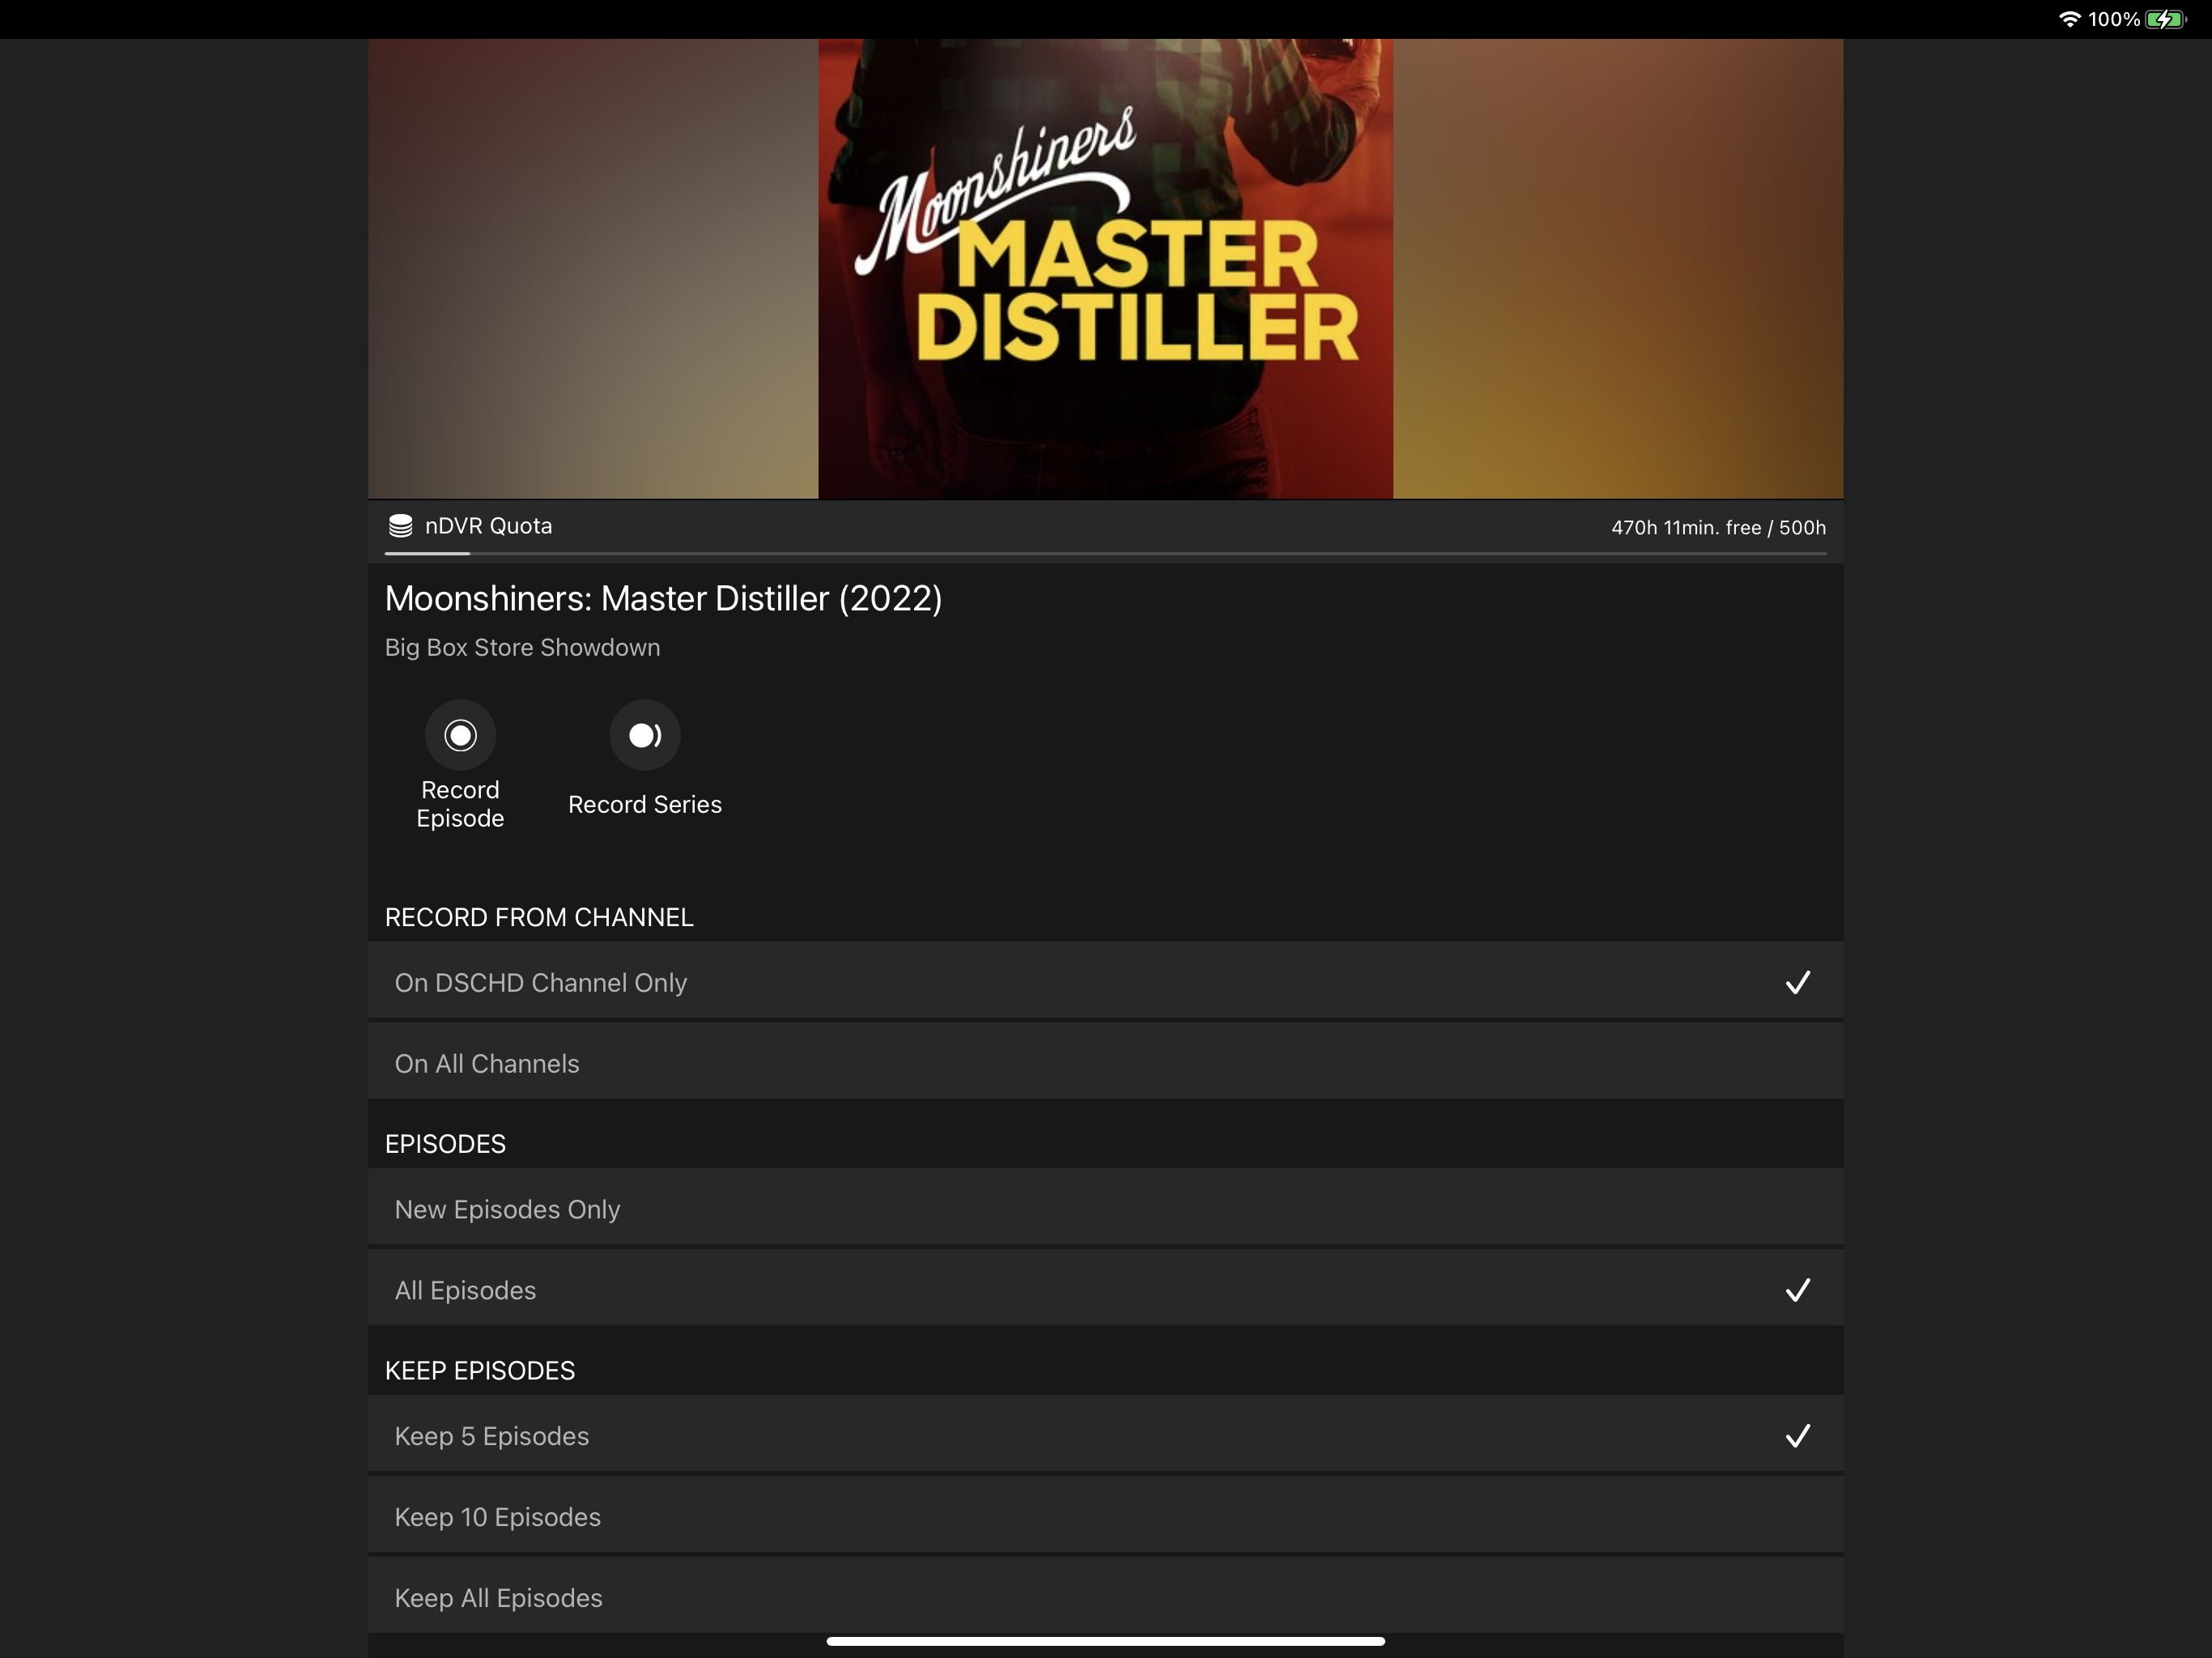Select On All Channels option
2212x1658 pixels.
pyautogui.click(x=1106, y=1063)
